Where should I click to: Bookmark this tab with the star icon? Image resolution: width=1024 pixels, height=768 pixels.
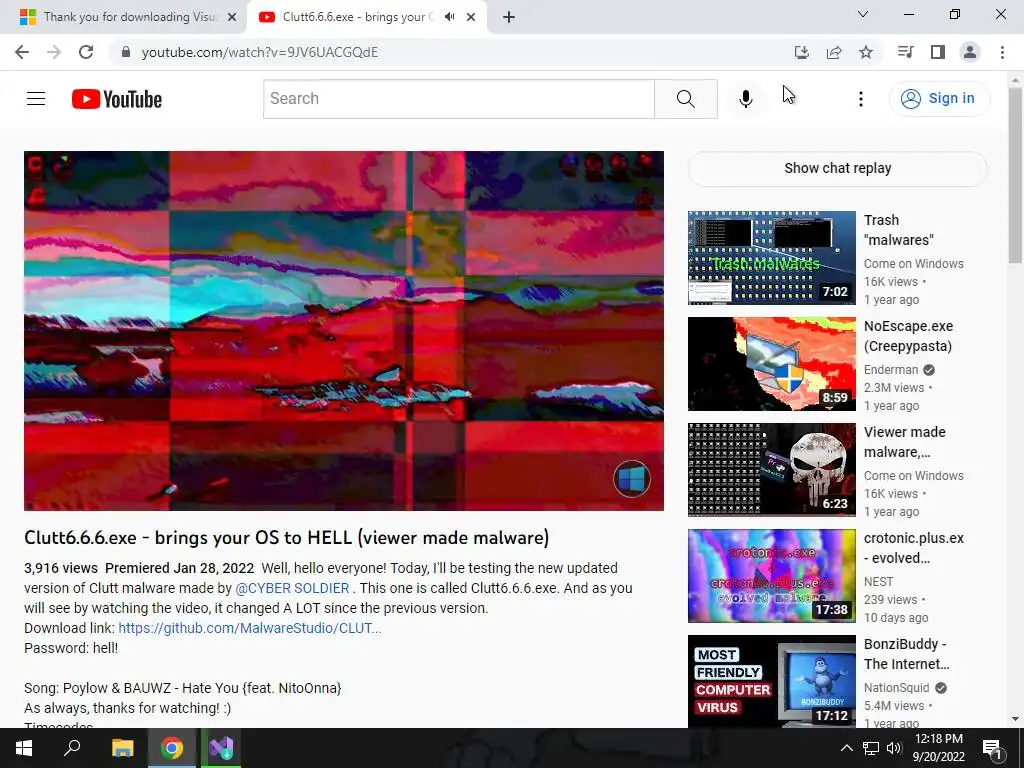point(866,52)
